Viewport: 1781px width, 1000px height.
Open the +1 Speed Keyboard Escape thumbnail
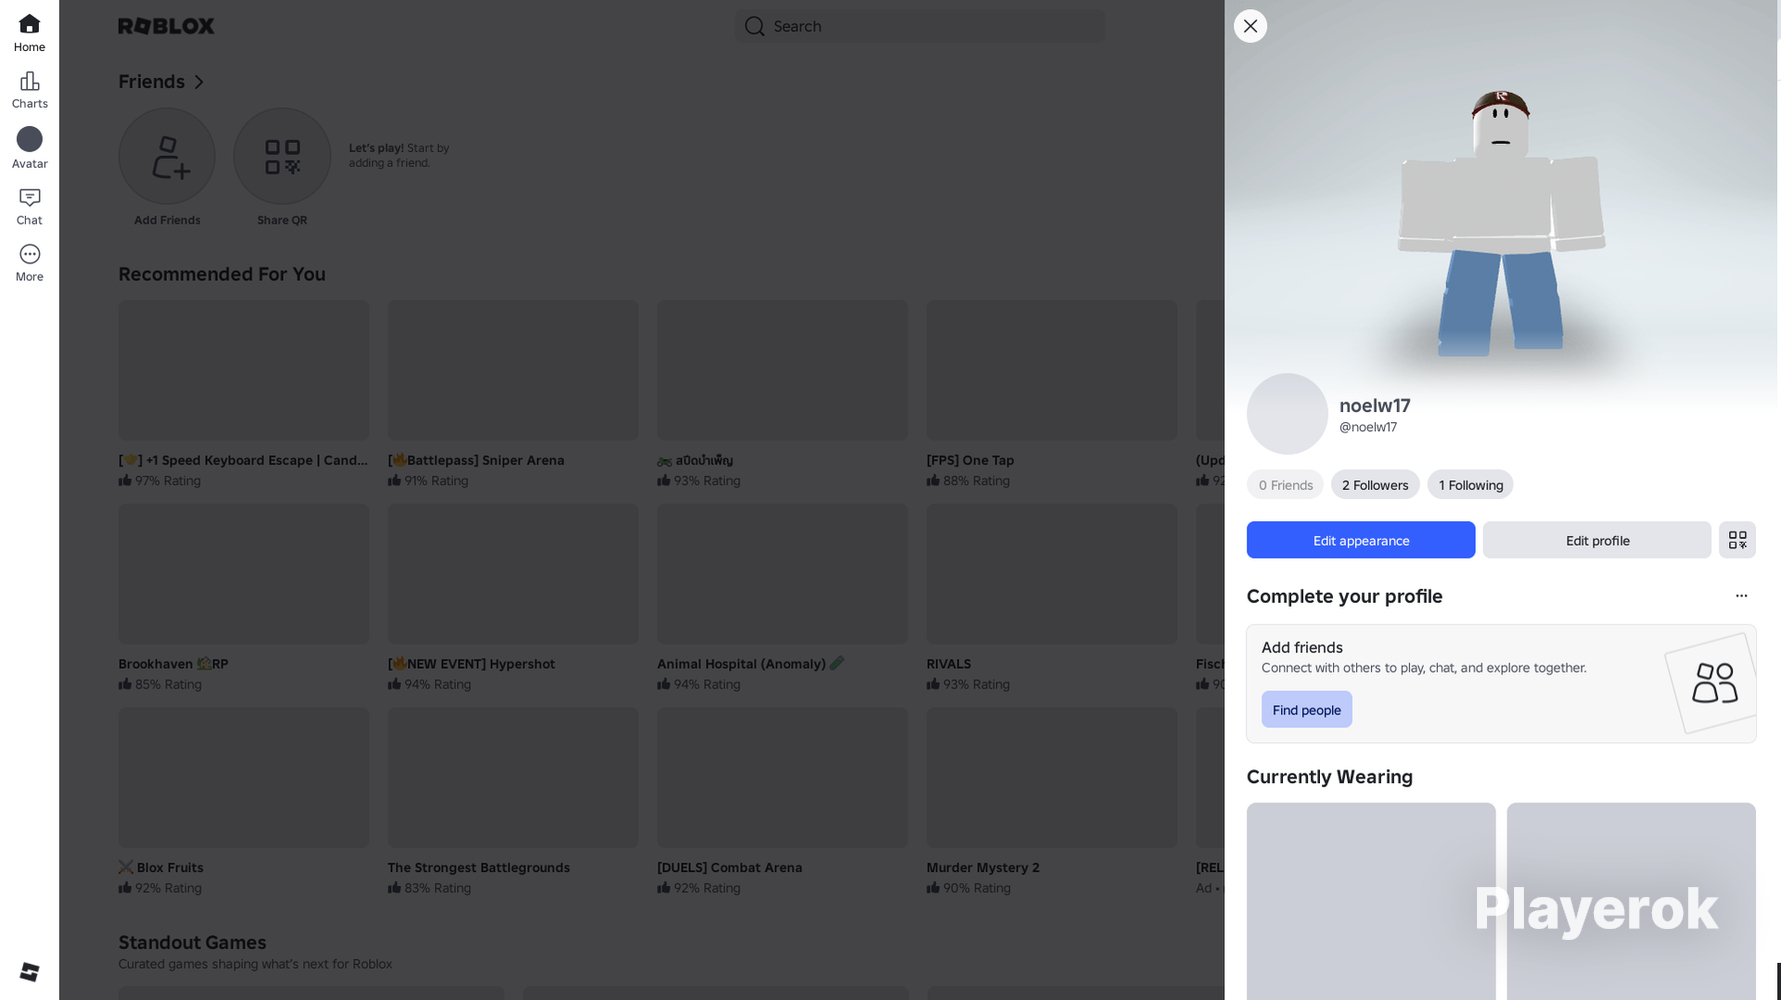click(x=244, y=370)
